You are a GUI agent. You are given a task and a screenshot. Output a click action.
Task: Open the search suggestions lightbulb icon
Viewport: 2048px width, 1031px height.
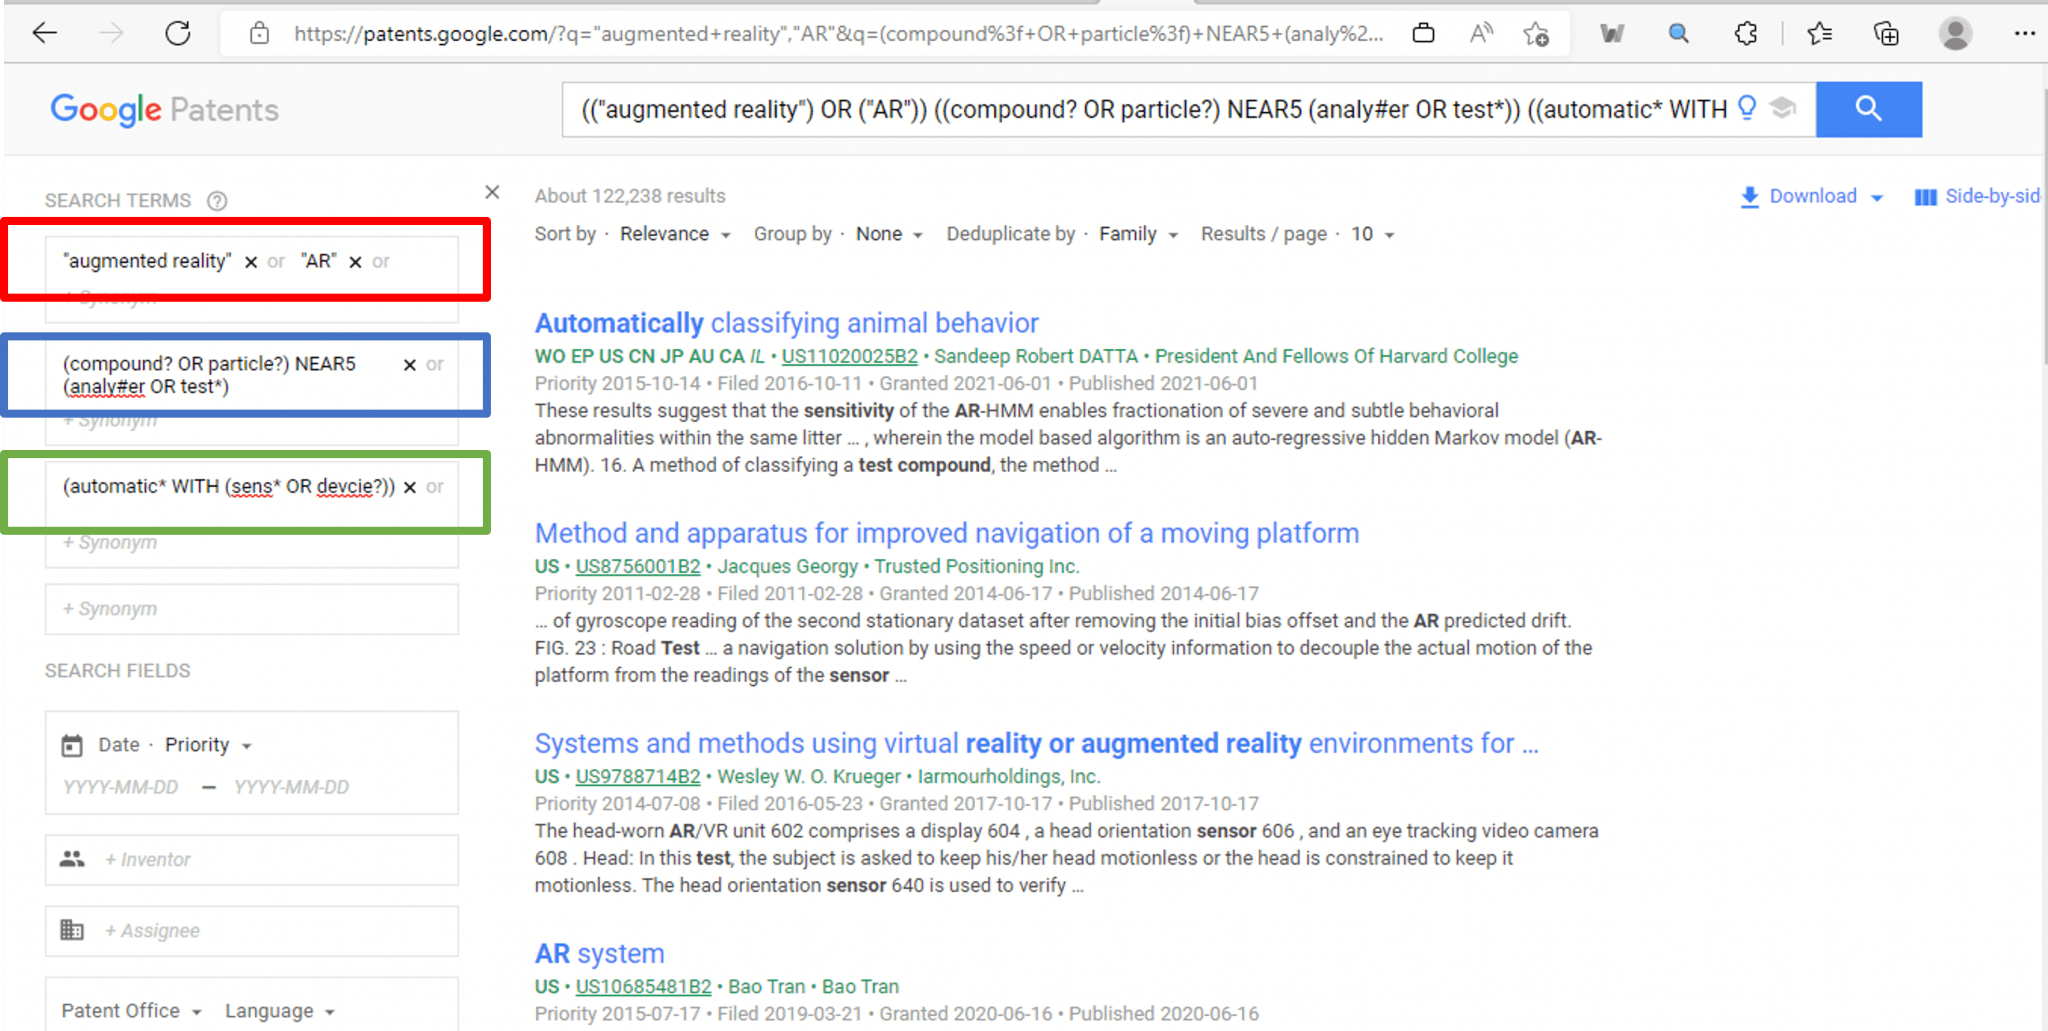pyautogui.click(x=1746, y=109)
